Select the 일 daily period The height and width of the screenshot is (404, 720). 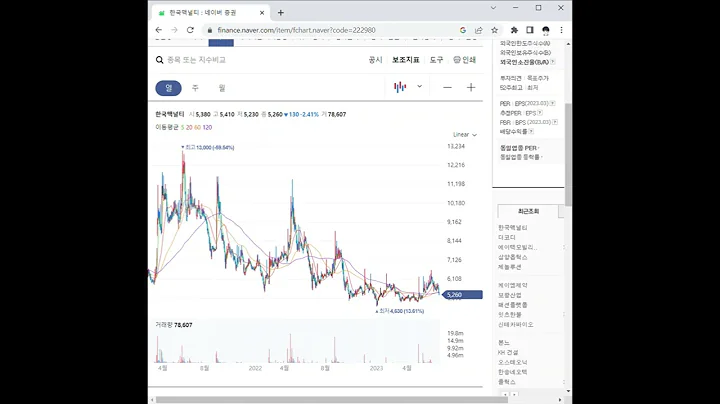pos(169,88)
